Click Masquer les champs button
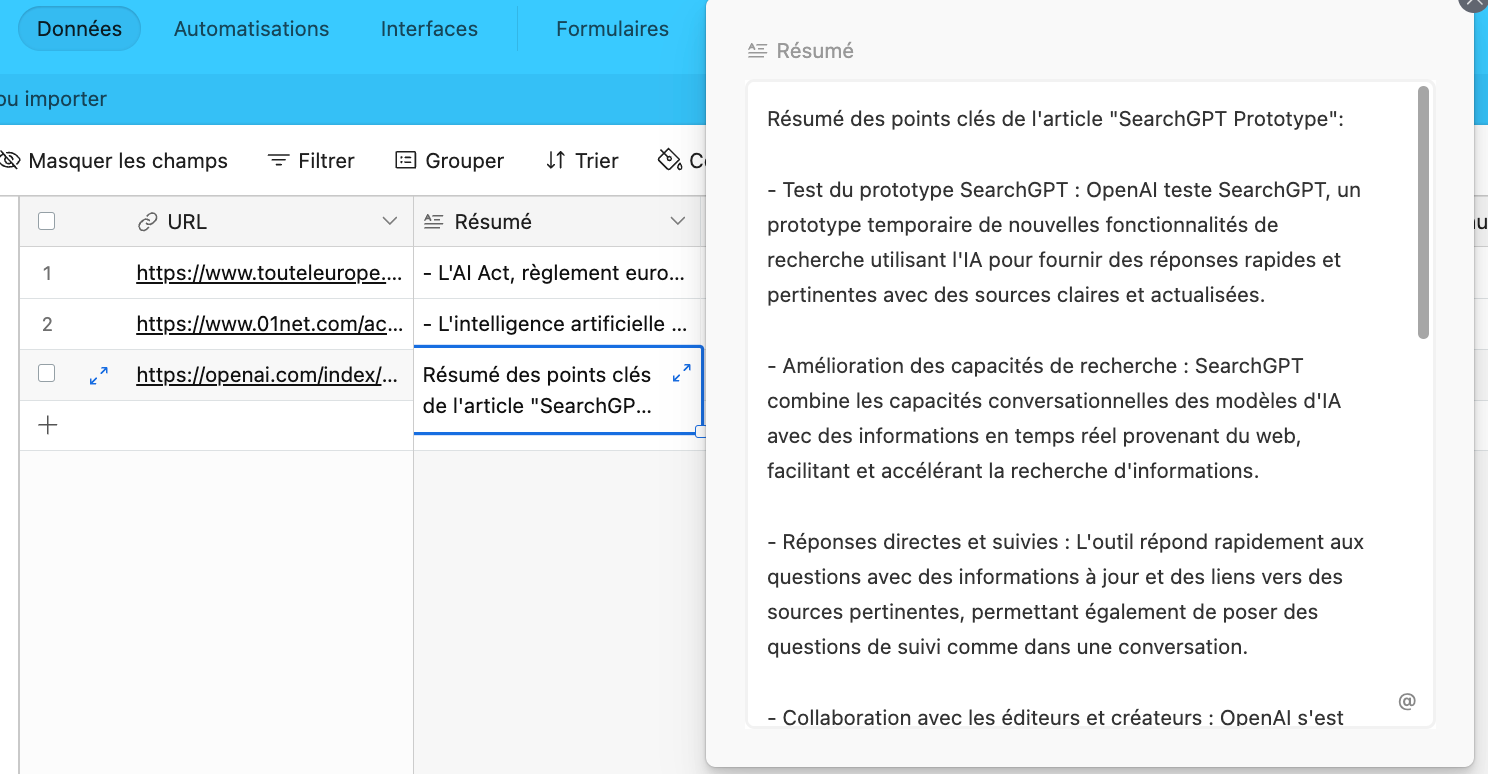This screenshot has height=774, width=1488. pos(114,161)
